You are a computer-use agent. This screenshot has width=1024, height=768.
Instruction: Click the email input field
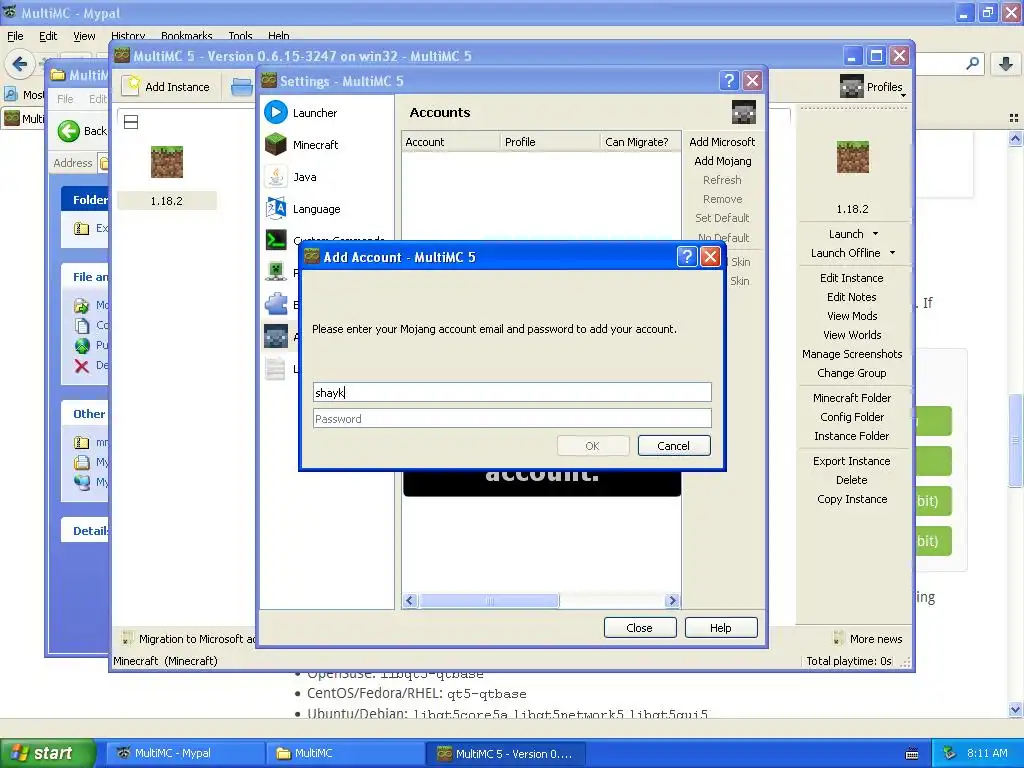(x=512, y=392)
